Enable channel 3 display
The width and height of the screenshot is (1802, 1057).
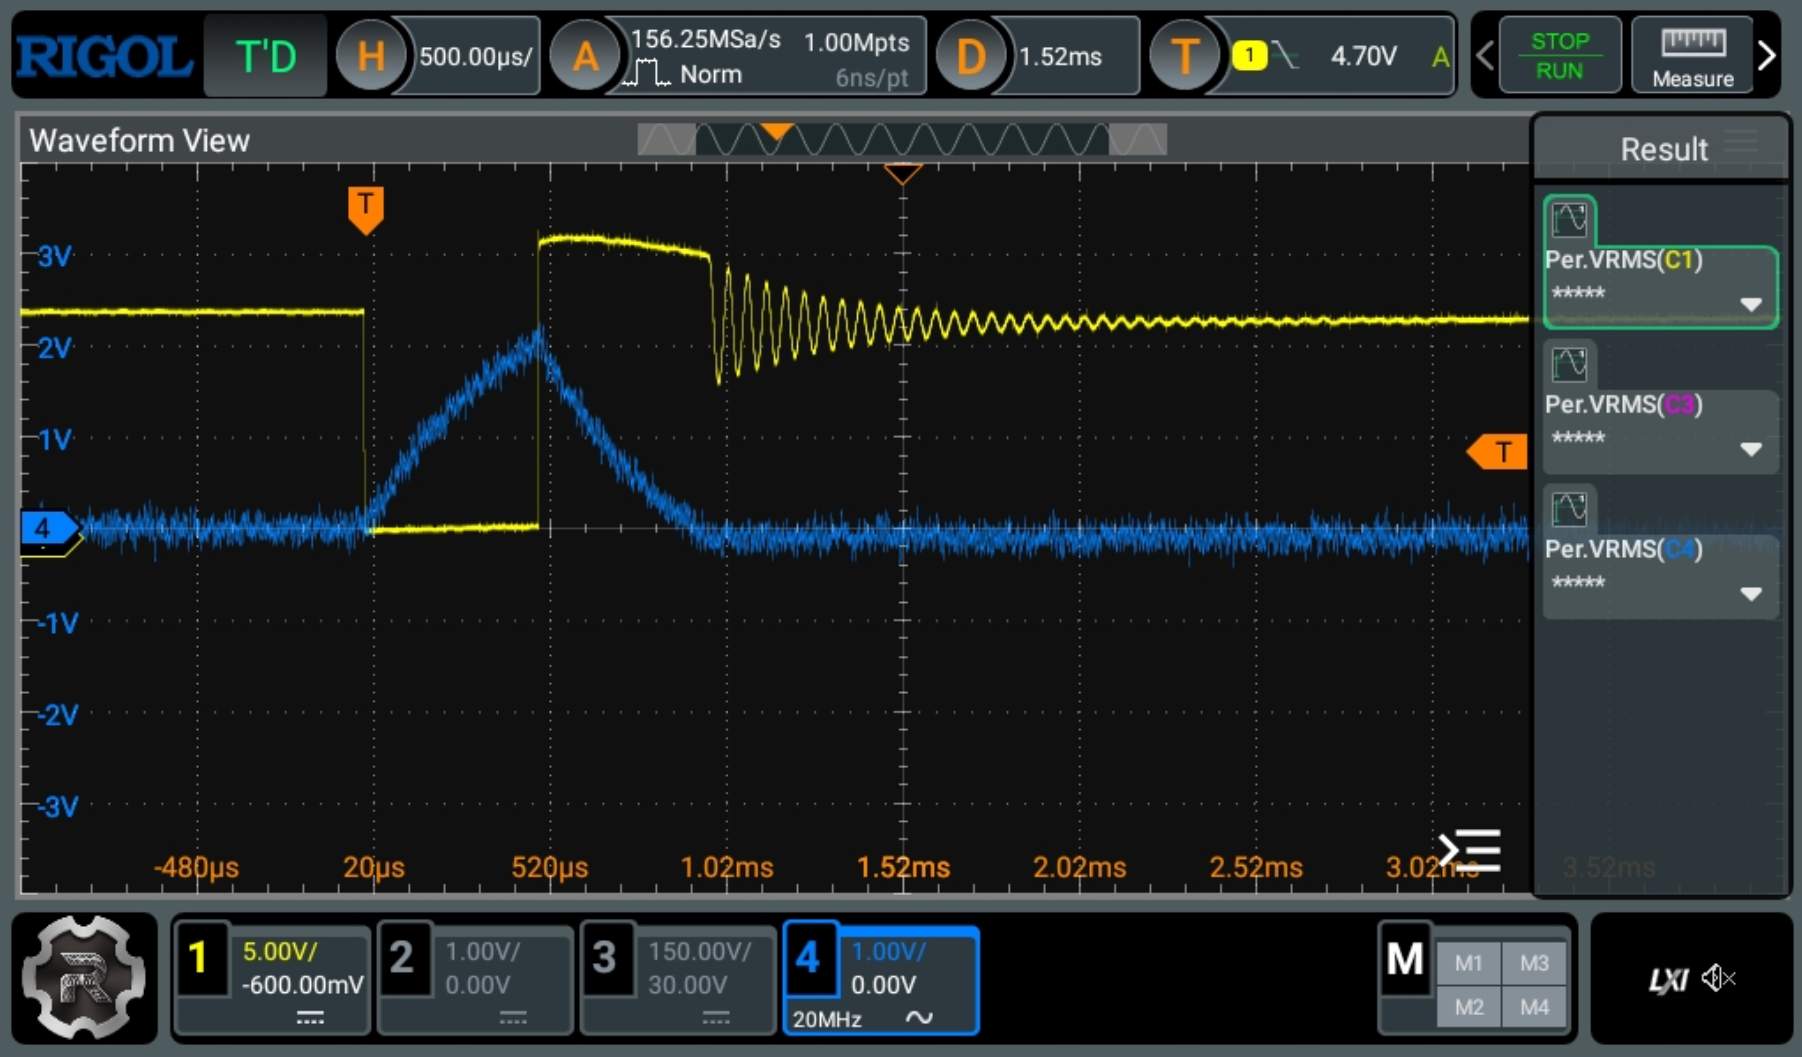click(604, 958)
